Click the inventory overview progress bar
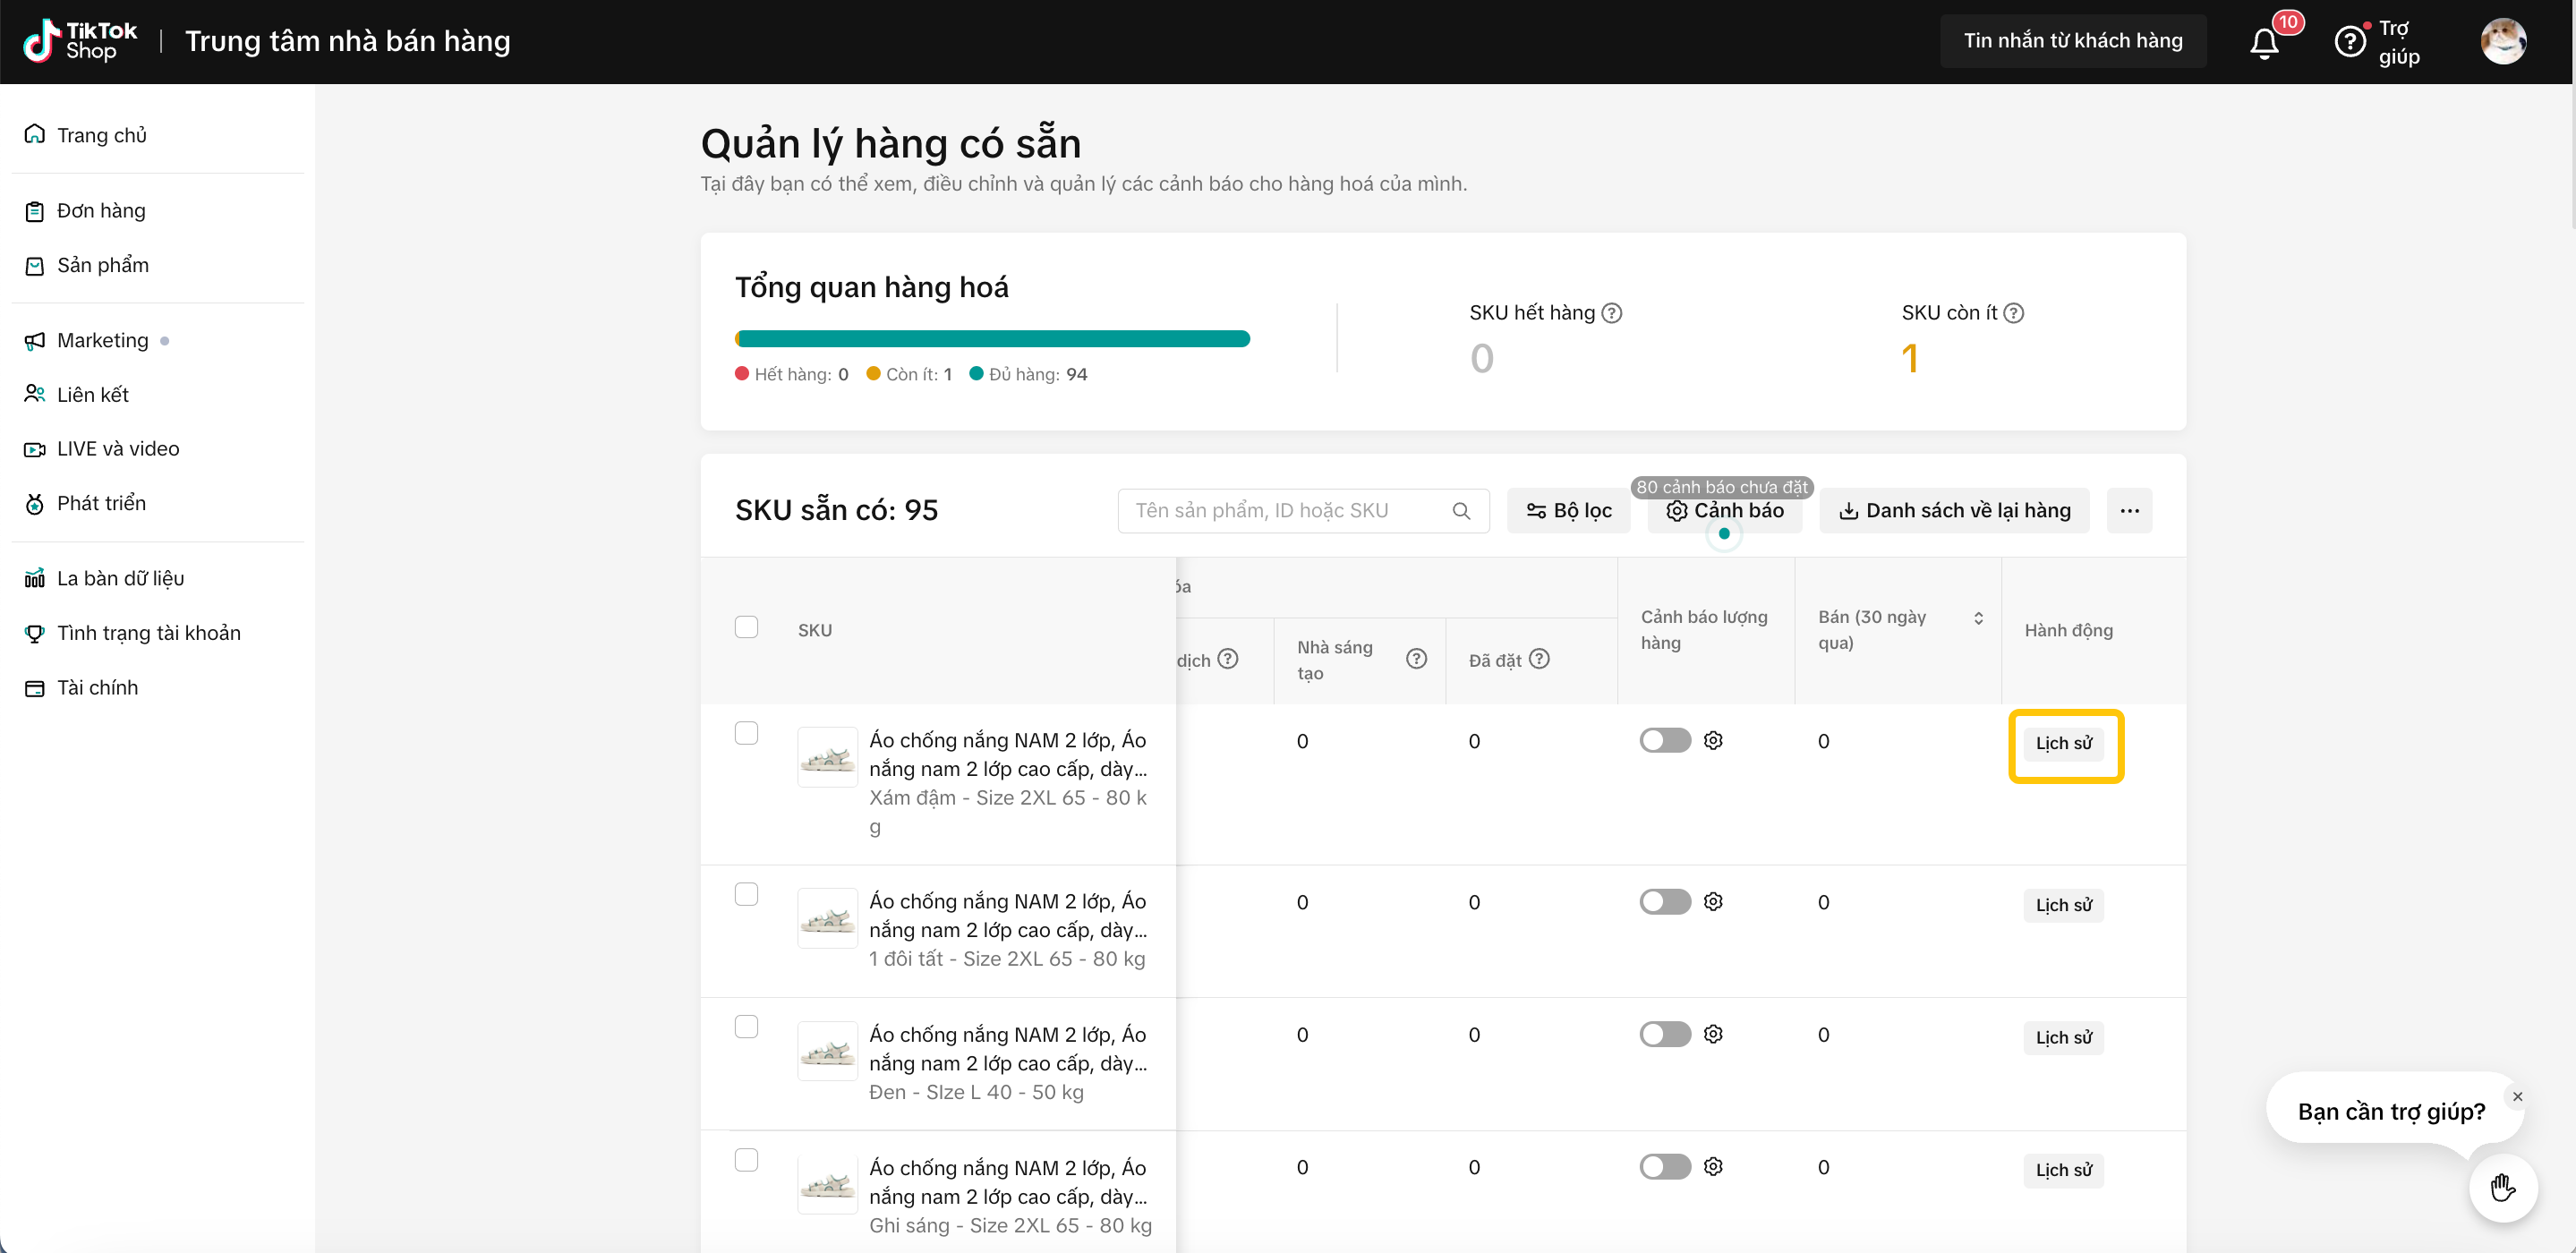Viewport: 2576px width, 1253px height. click(992, 339)
